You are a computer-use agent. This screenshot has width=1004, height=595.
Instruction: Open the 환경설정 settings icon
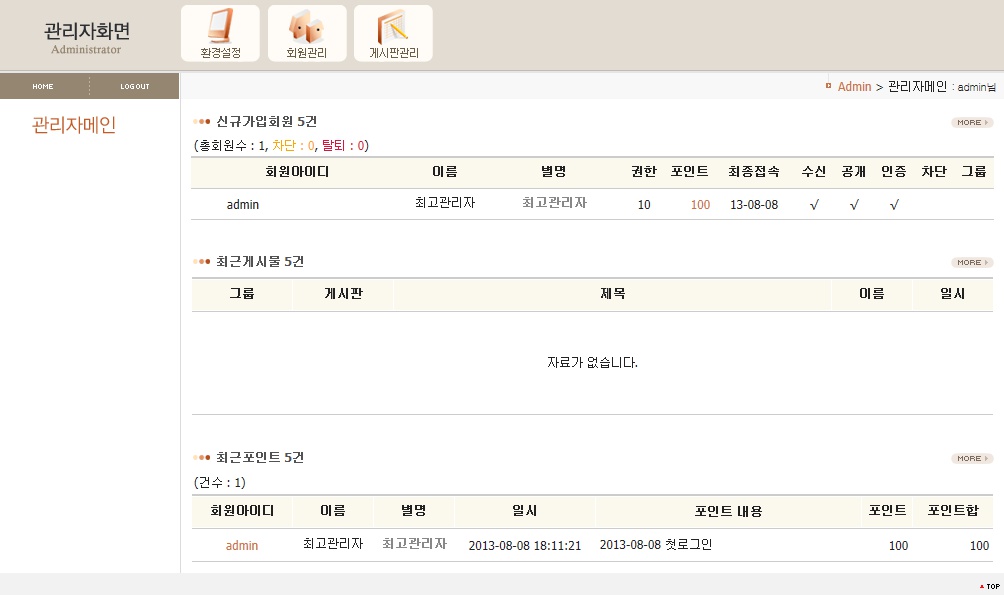[220, 33]
